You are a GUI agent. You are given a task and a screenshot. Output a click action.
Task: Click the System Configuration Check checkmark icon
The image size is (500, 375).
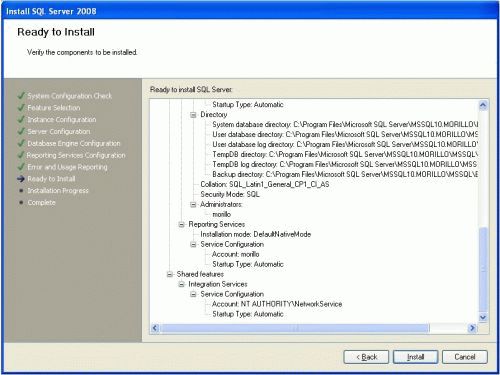(21, 96)
